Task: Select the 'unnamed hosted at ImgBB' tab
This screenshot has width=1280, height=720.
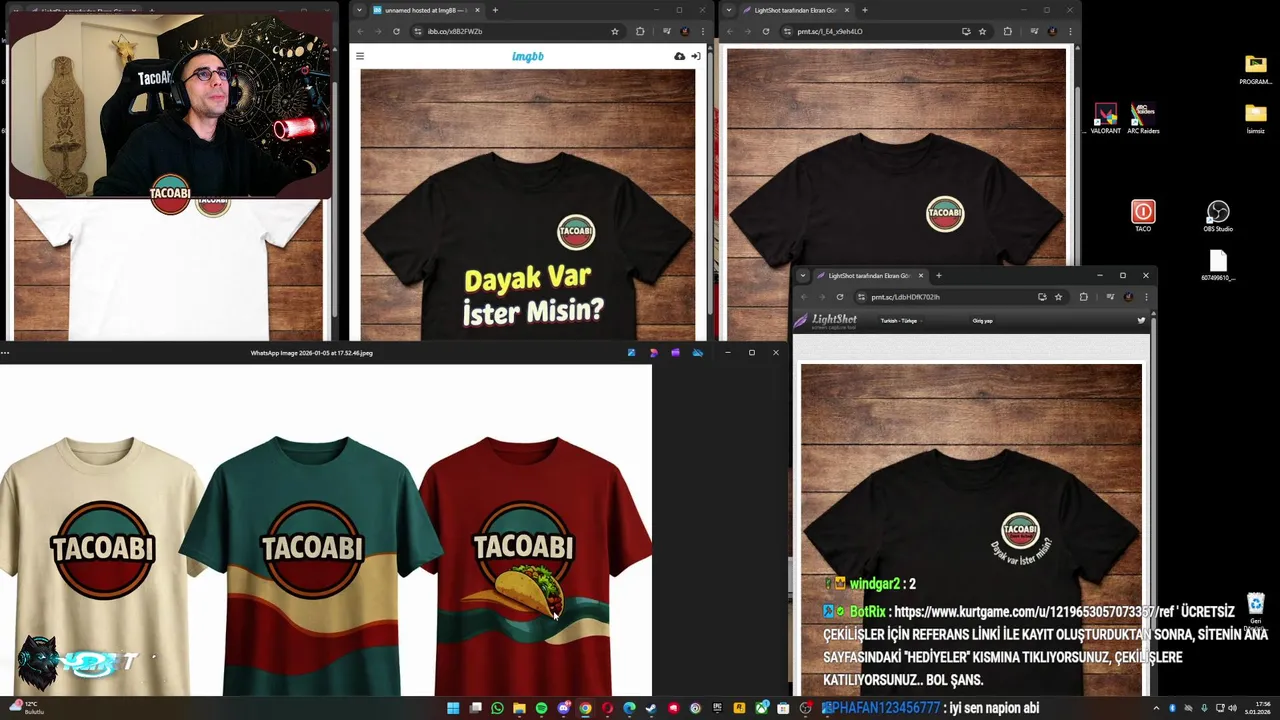Action: (425, 10)
